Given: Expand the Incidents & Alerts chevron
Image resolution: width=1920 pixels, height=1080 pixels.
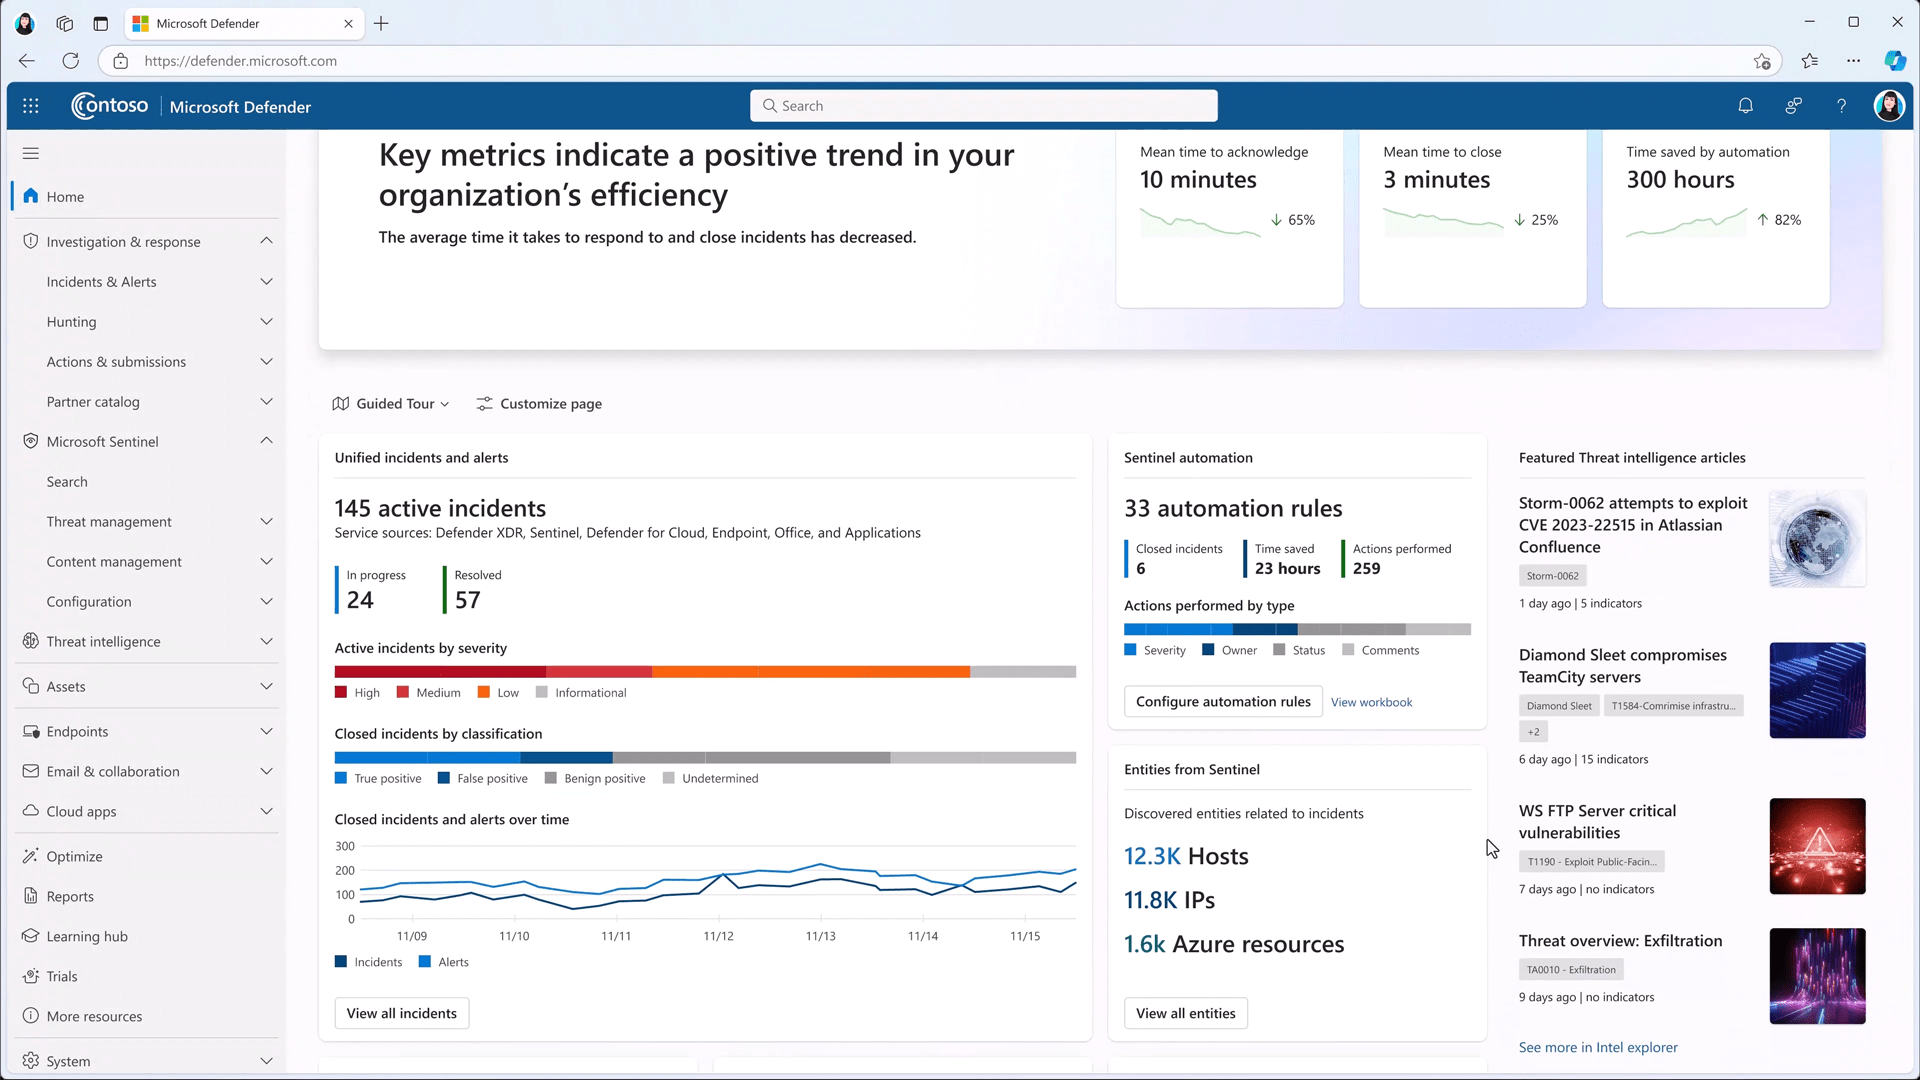Looking at the screenshot, I should 266,282.
